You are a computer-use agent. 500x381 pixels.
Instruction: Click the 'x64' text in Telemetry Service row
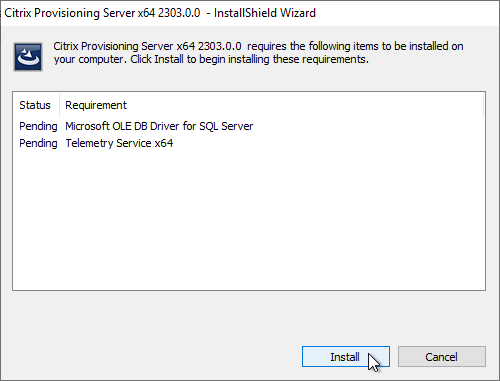[x=164, y=143]
